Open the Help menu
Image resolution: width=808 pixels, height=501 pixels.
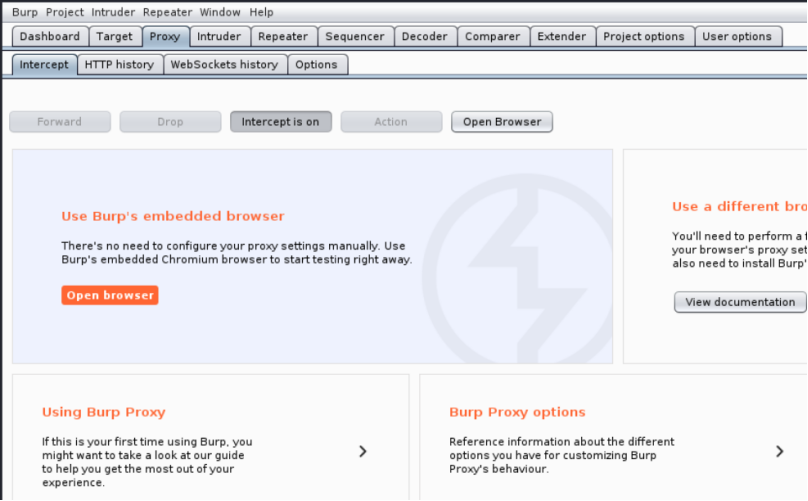click(261, 12)
